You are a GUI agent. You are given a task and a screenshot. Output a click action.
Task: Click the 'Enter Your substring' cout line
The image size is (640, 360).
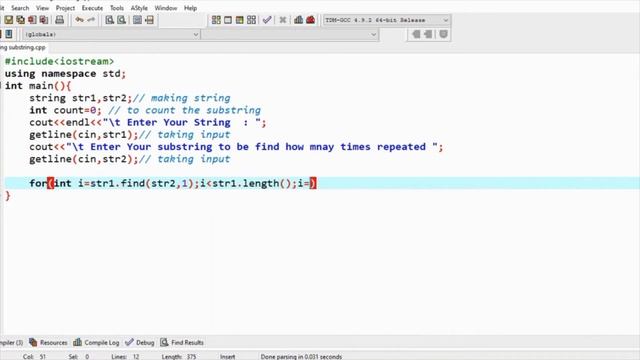(x=236, y=147)
